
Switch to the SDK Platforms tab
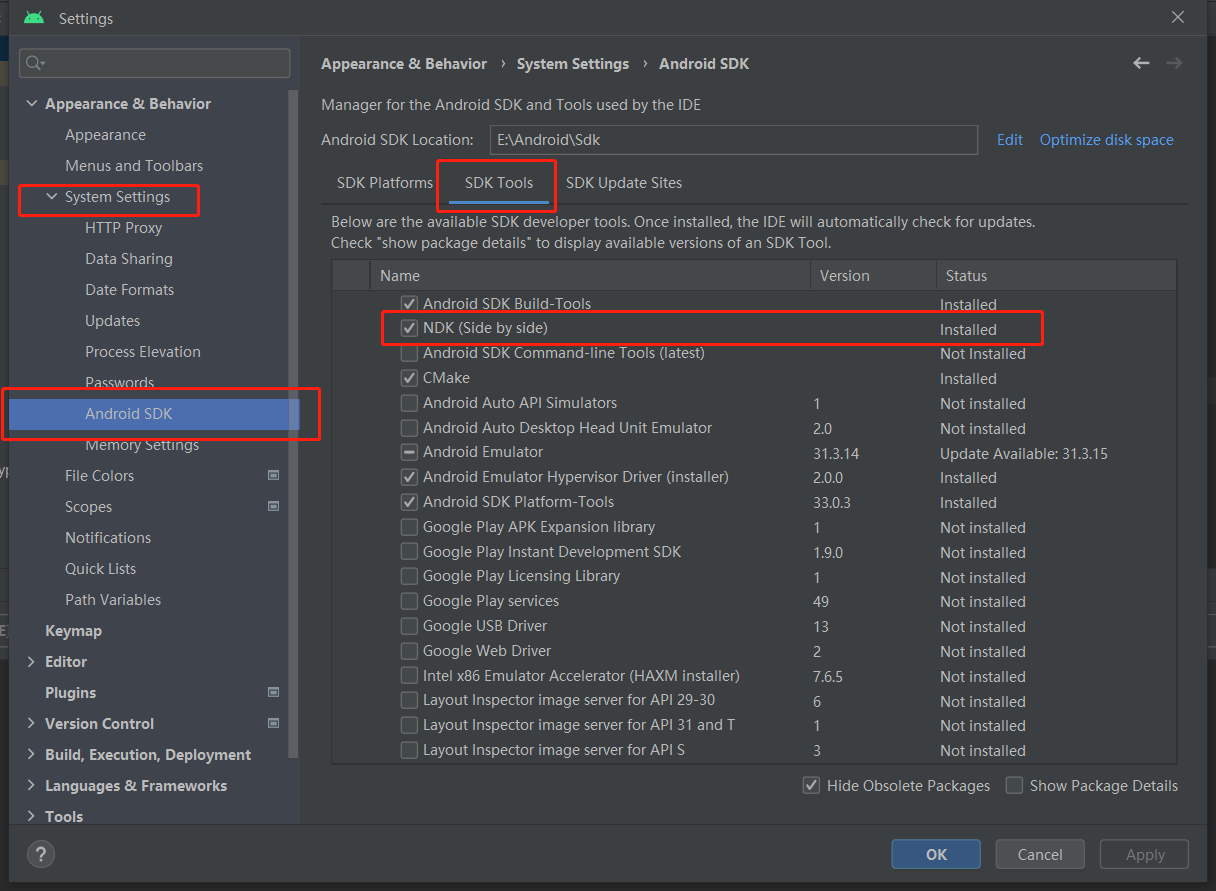click(385, 183)
